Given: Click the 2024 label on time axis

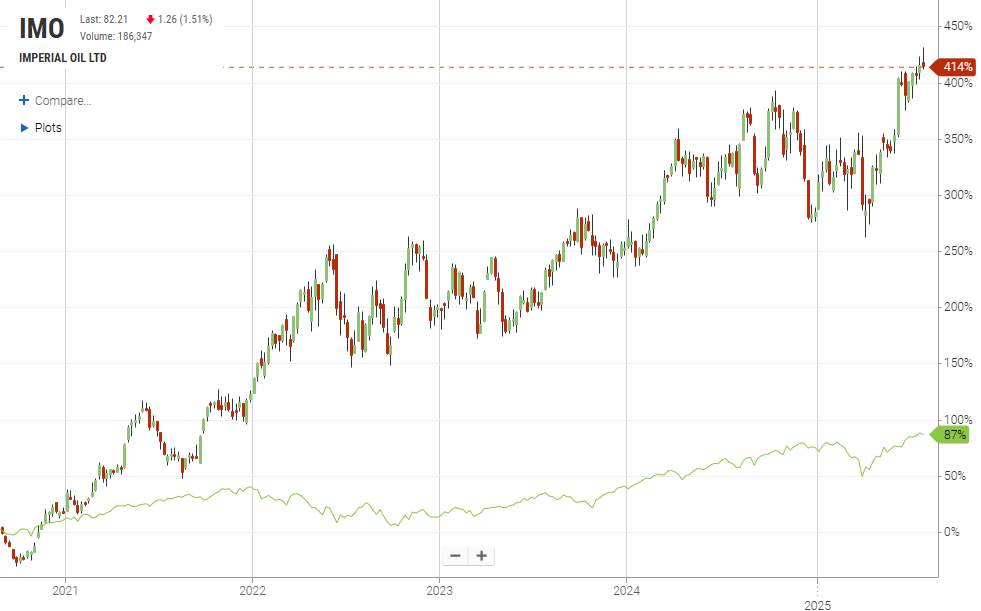Looking at the screenshot, I should (x=626, y=590).
